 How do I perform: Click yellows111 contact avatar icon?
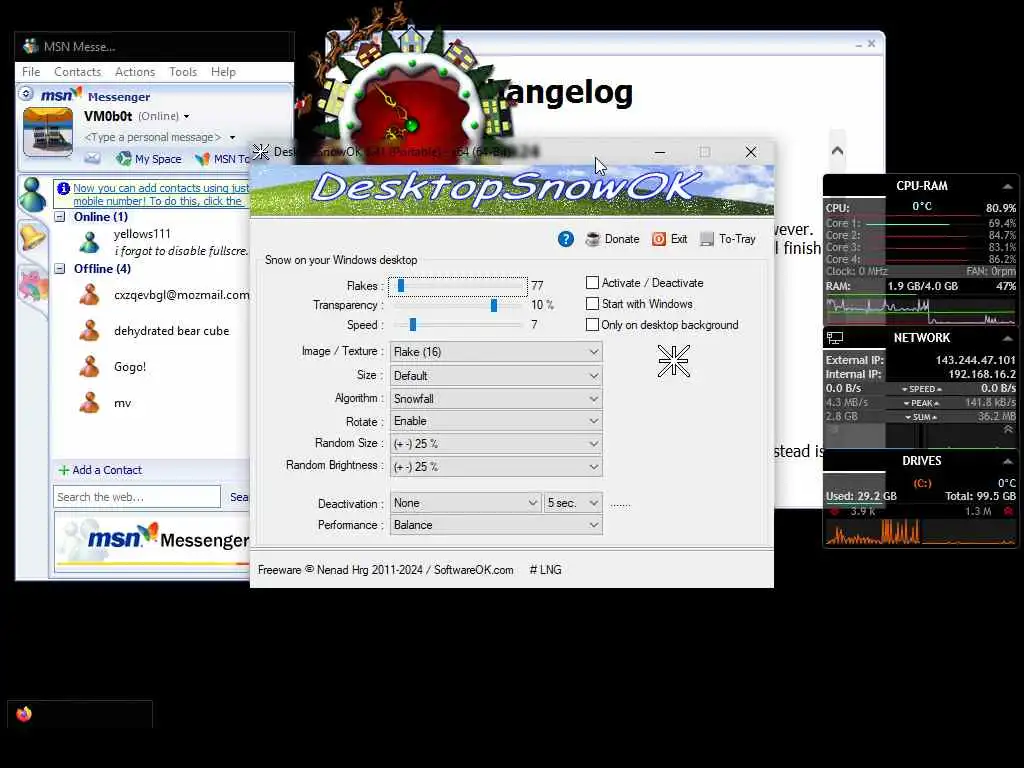click(89, 243)
